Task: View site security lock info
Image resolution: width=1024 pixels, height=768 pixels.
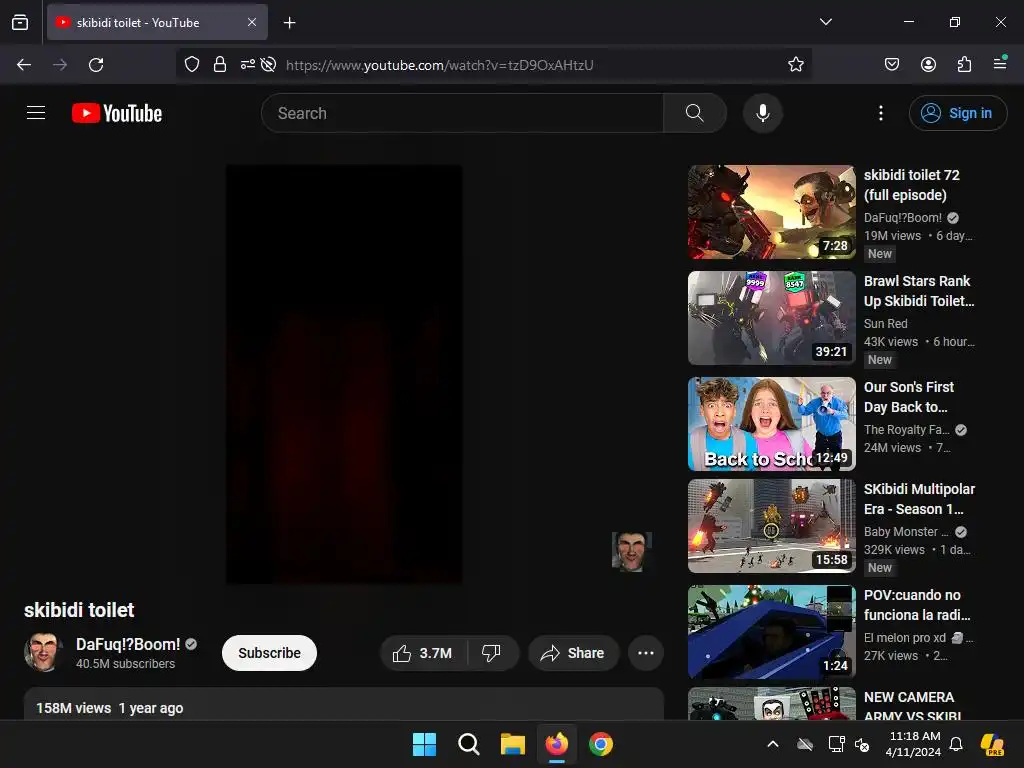Action: pyautogui.click(x=220, y=64)
